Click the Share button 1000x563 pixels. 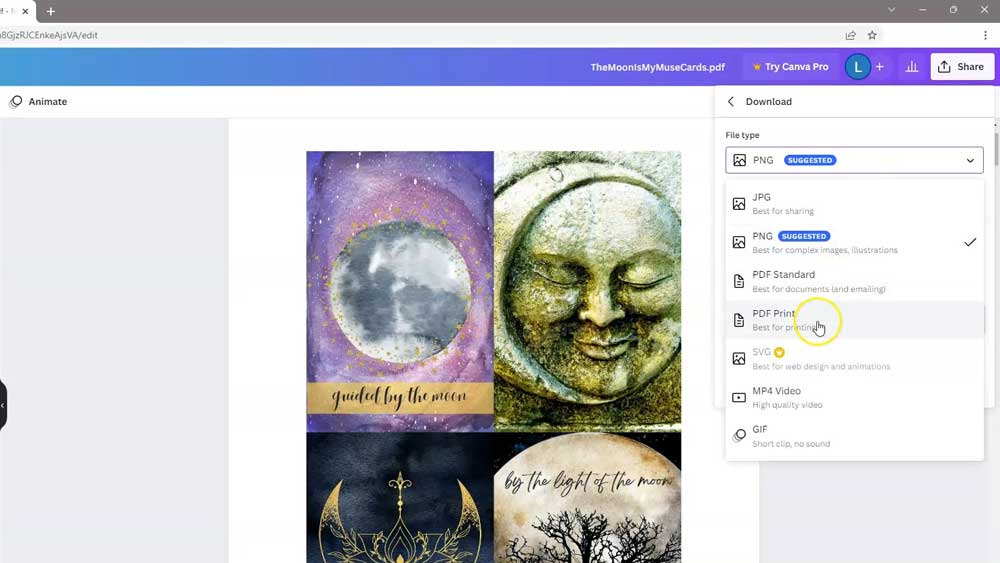pyautogui.click(x=962, y=66)
